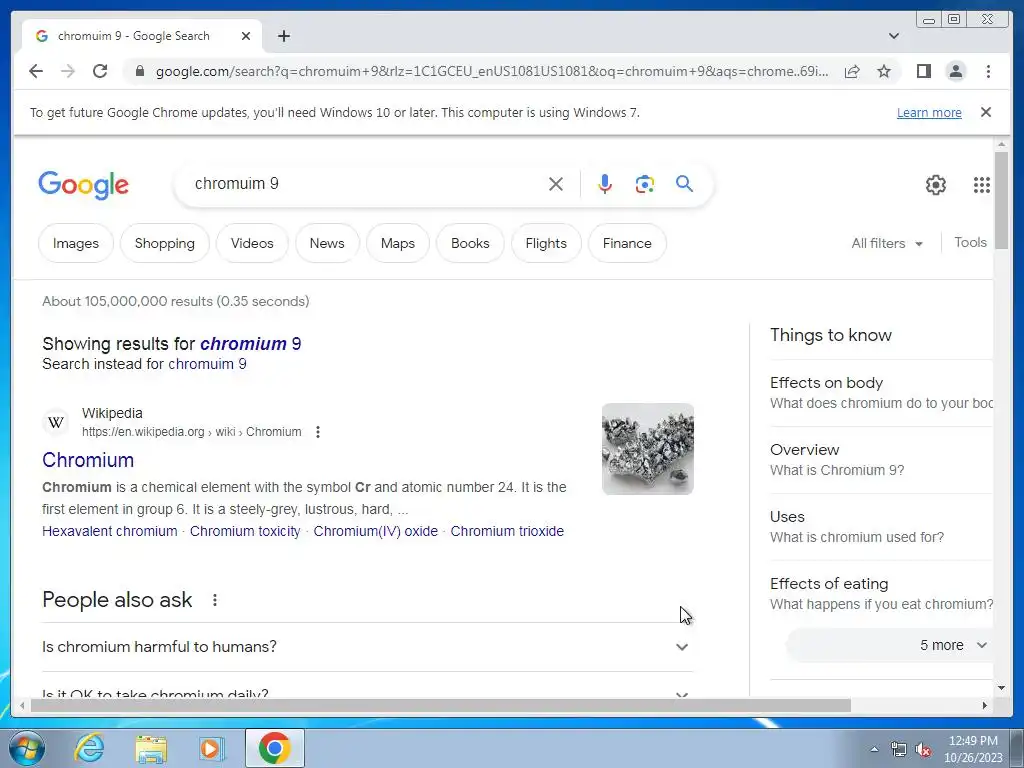Switch to Maps results
The height and width of the screenshot is (768, 1024).
(x=398, y=243)
